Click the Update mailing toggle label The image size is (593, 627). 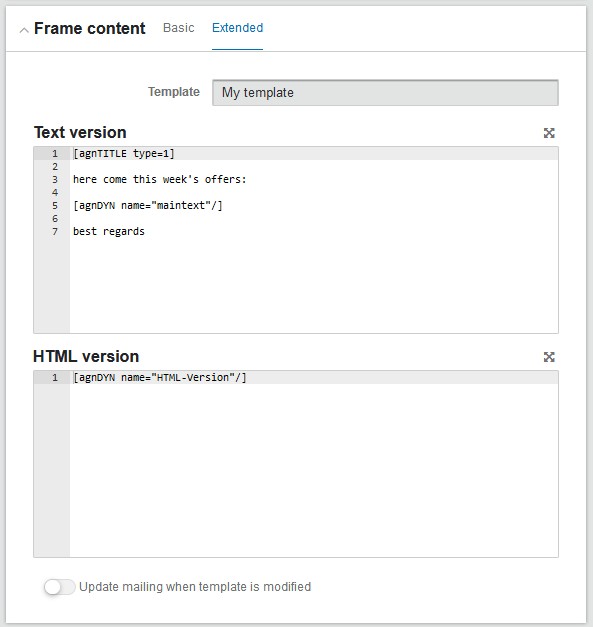click(195, 587)
